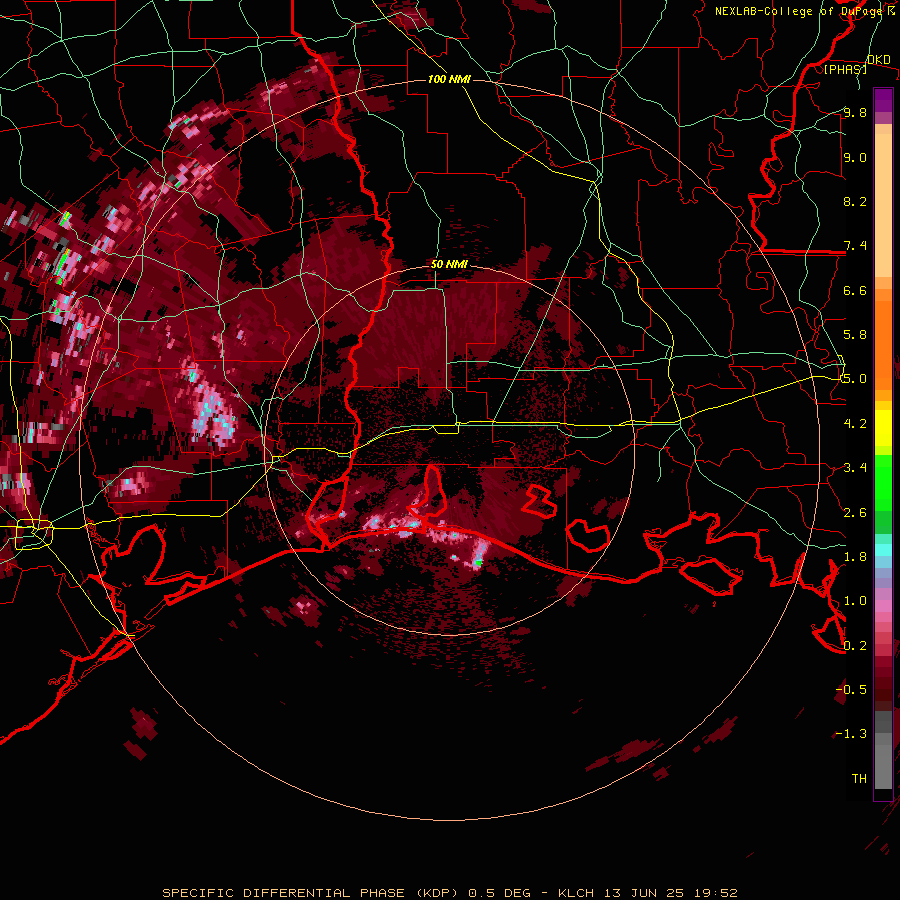900x900 pixels.
Task: Click the -0.5 value on color scale
Action: click(851, 690)
